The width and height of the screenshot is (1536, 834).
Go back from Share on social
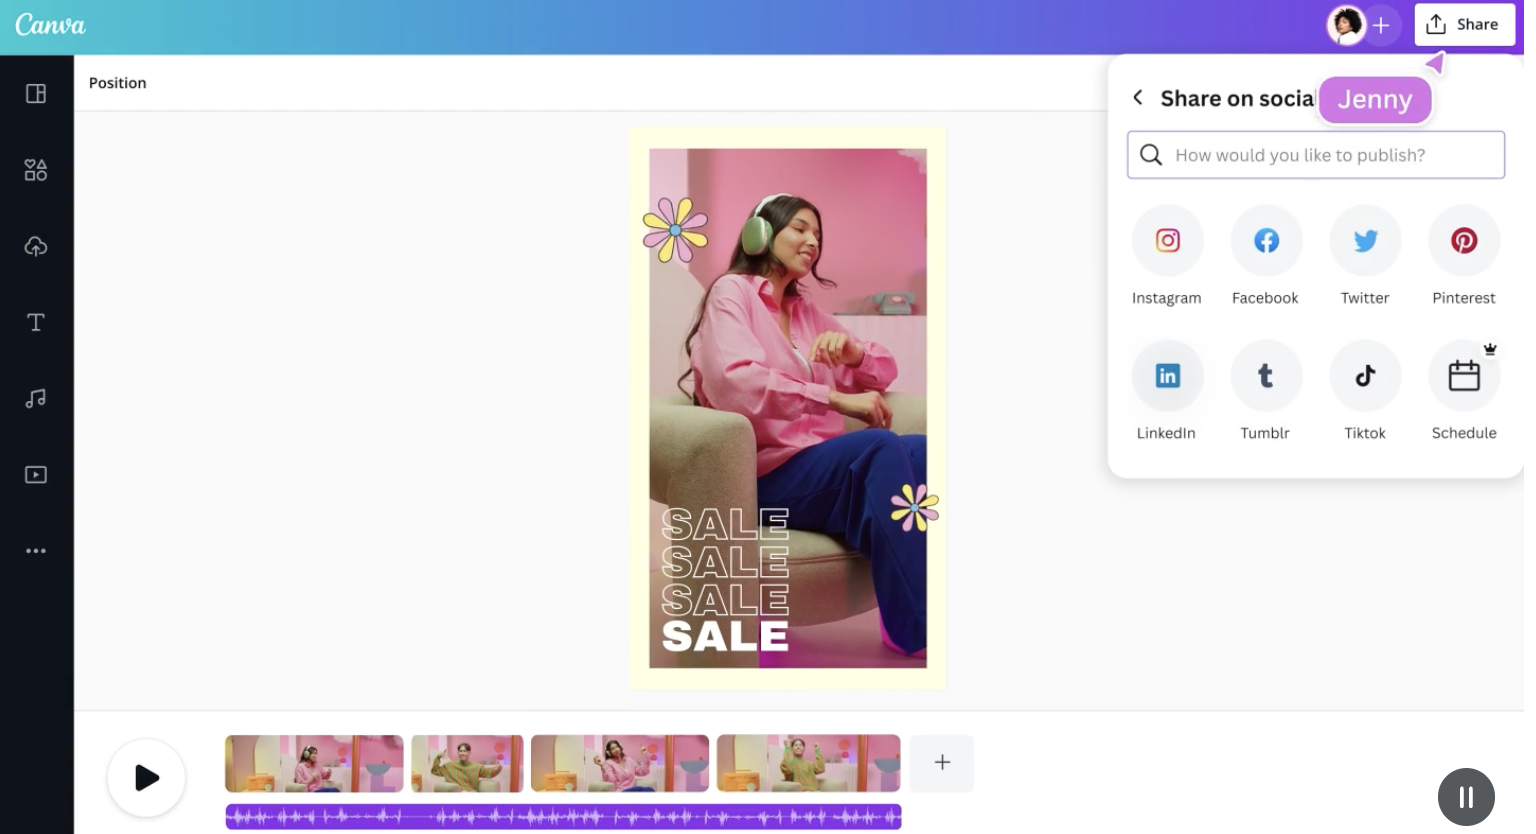click(x=1138, y=97)
